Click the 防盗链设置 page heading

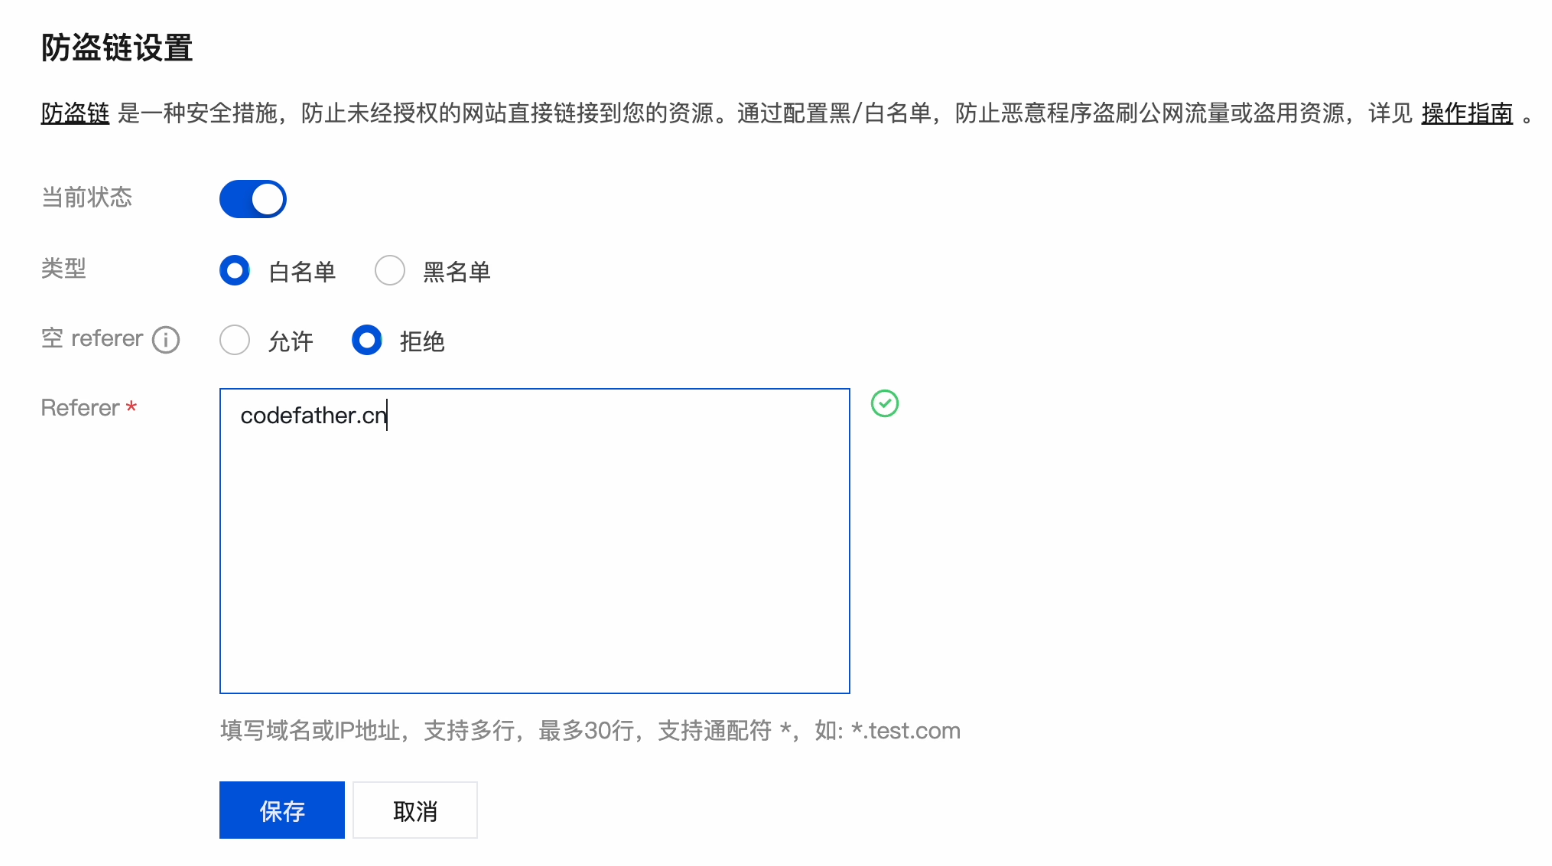(x=117, y=48)
